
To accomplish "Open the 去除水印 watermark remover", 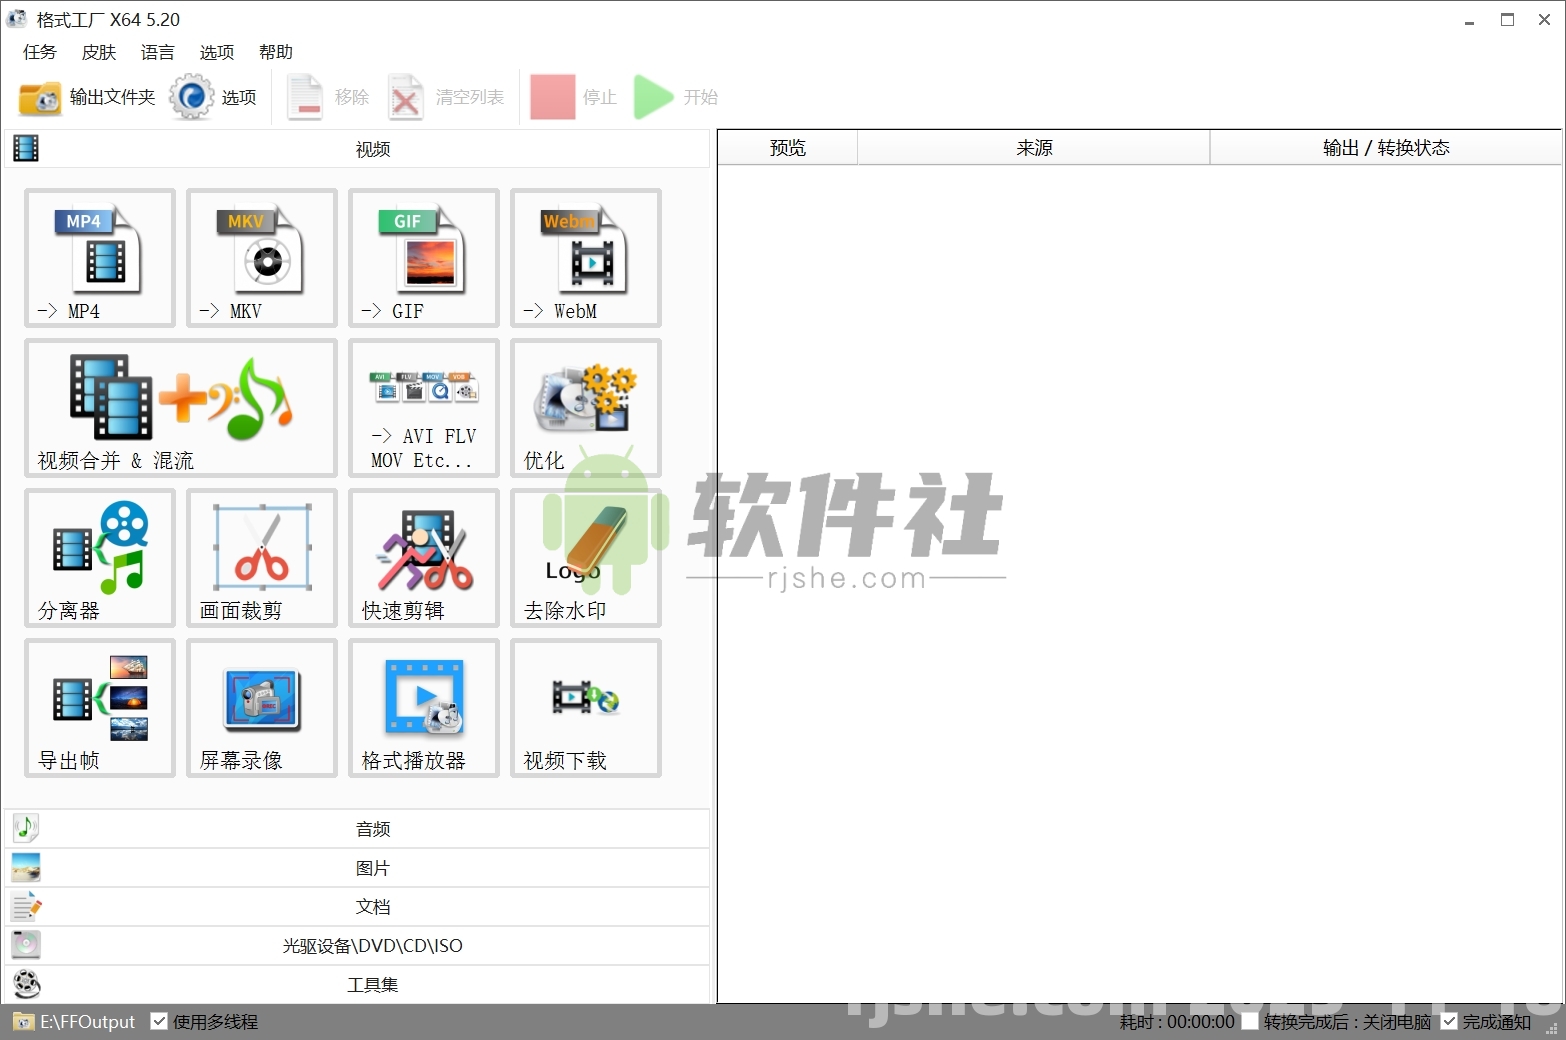I will (585, 558).
